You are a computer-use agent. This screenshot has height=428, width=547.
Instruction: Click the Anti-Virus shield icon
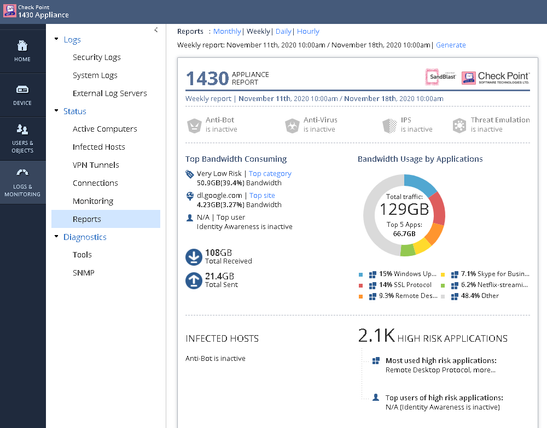(x=292, y=126)
